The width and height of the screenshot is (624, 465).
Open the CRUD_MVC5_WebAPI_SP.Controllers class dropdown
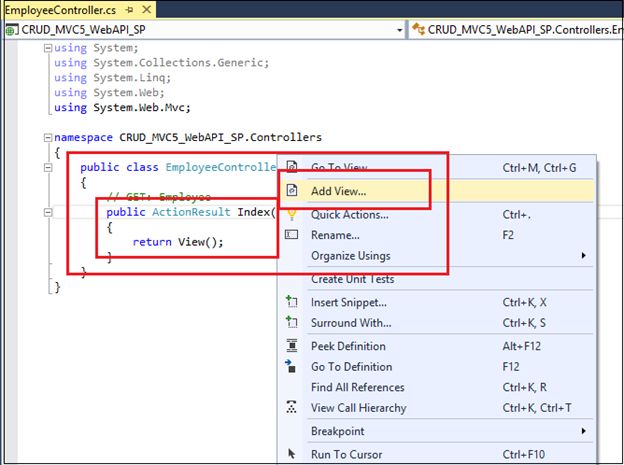(517, 30)
